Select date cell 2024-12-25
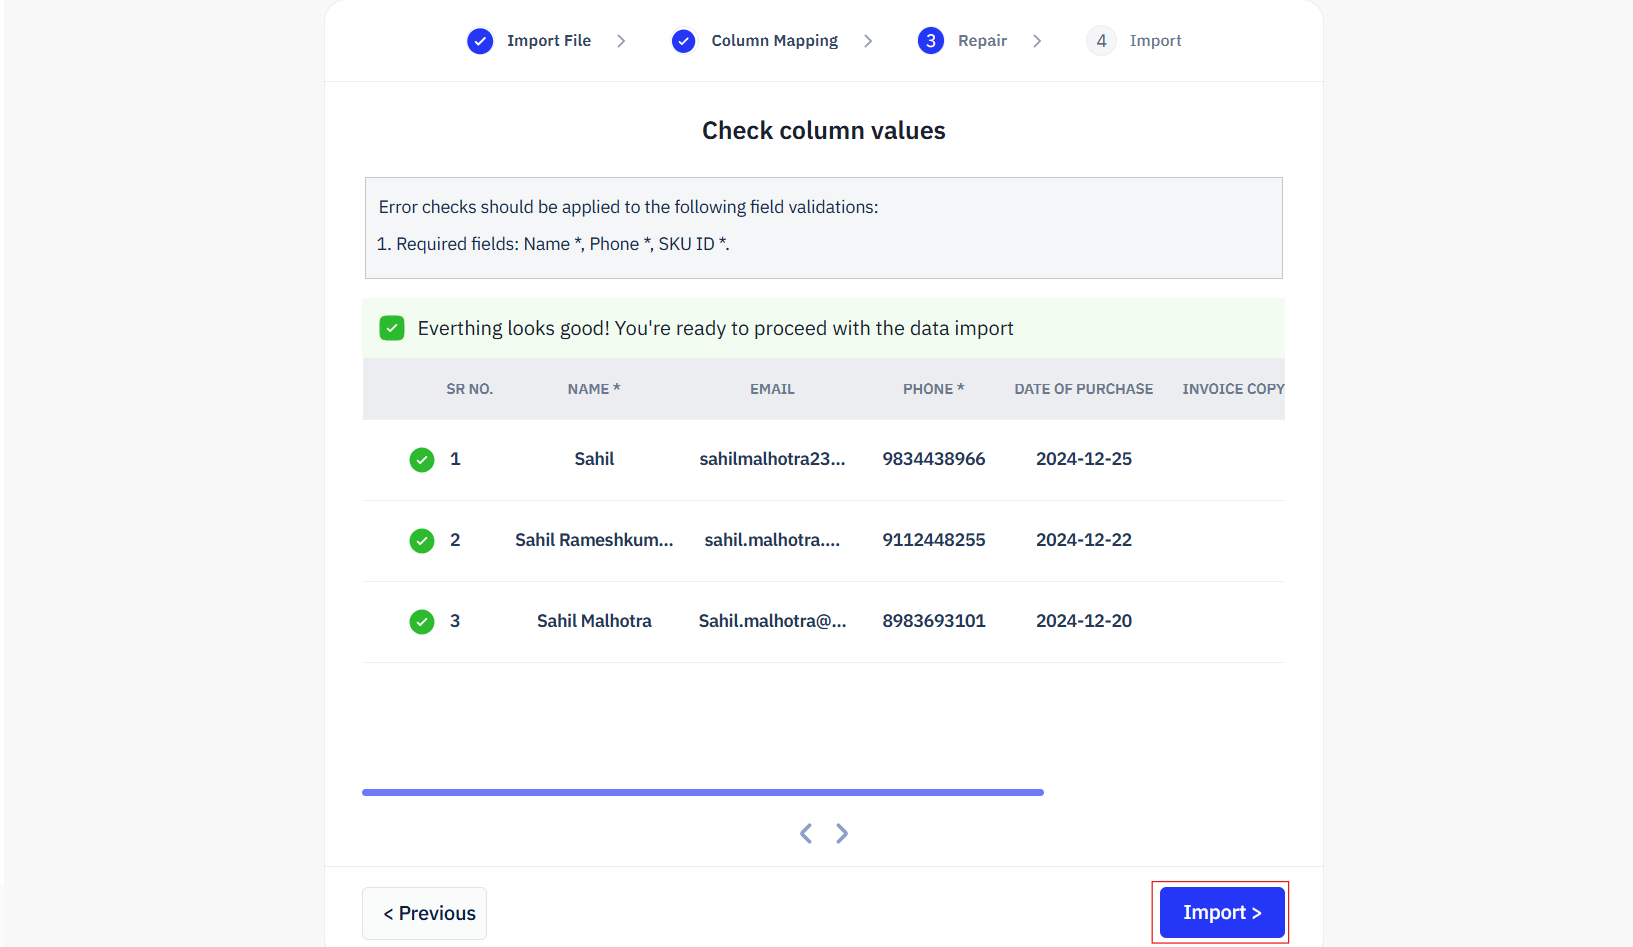1633x947 pixels. pos(1084,459)
